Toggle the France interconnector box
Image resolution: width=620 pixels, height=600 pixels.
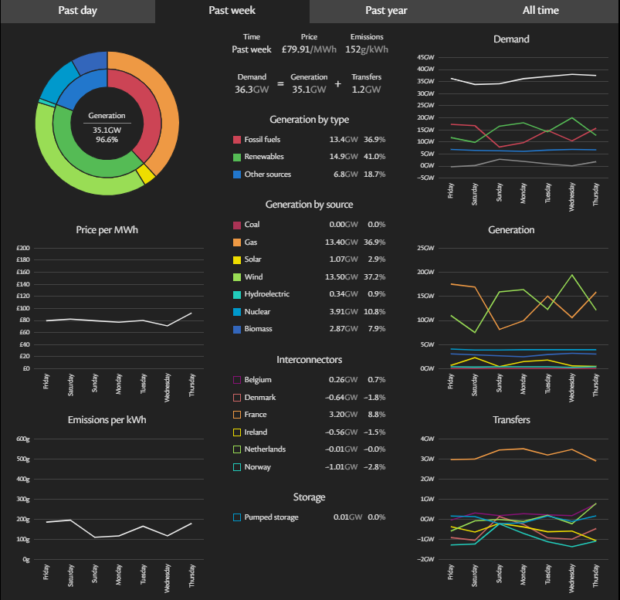[237, 414]
